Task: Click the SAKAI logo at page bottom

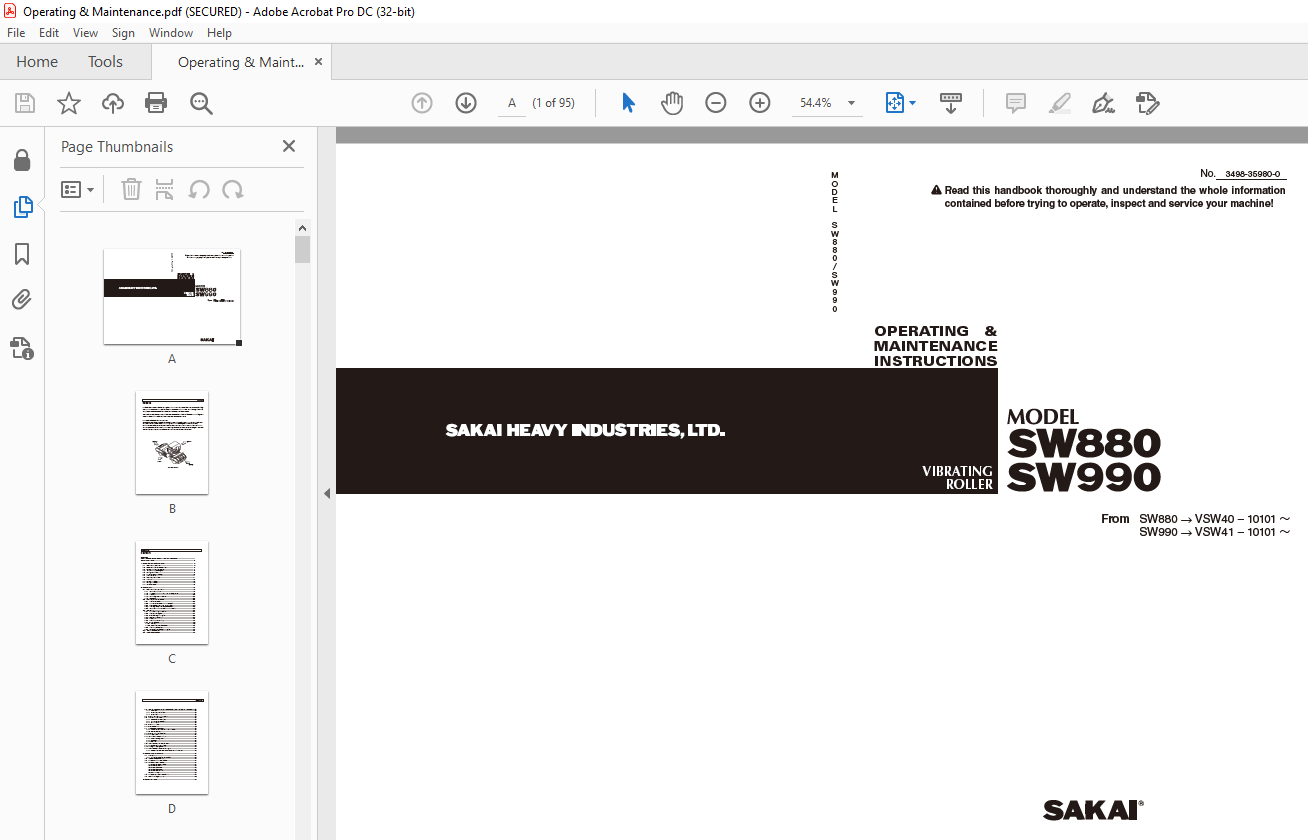Action: pyautogui.click(x=1093, y=810)
